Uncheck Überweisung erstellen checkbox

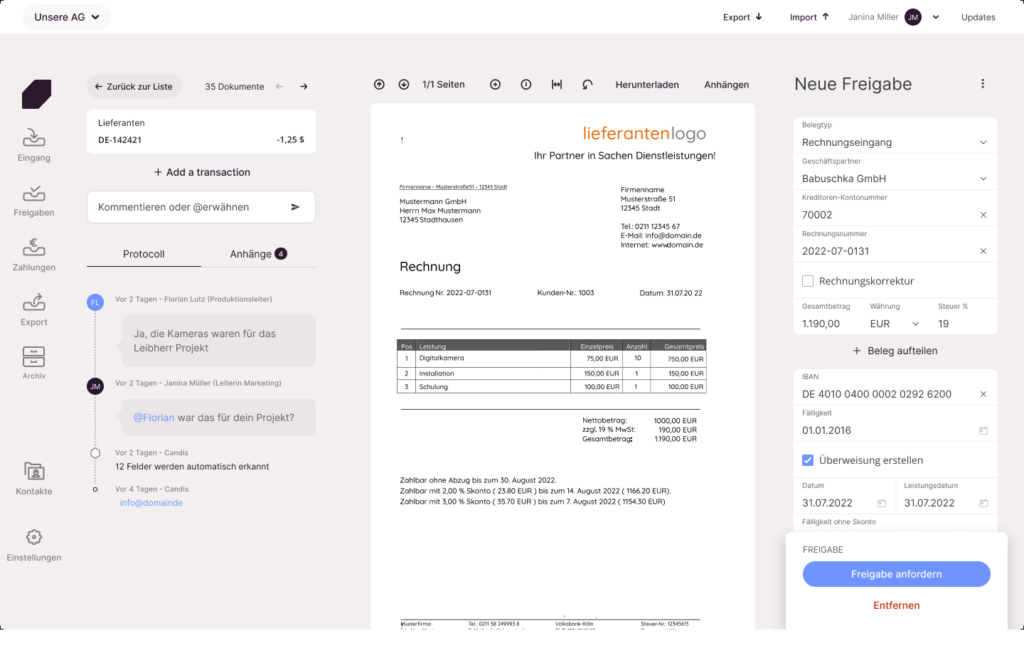point(808,460)
